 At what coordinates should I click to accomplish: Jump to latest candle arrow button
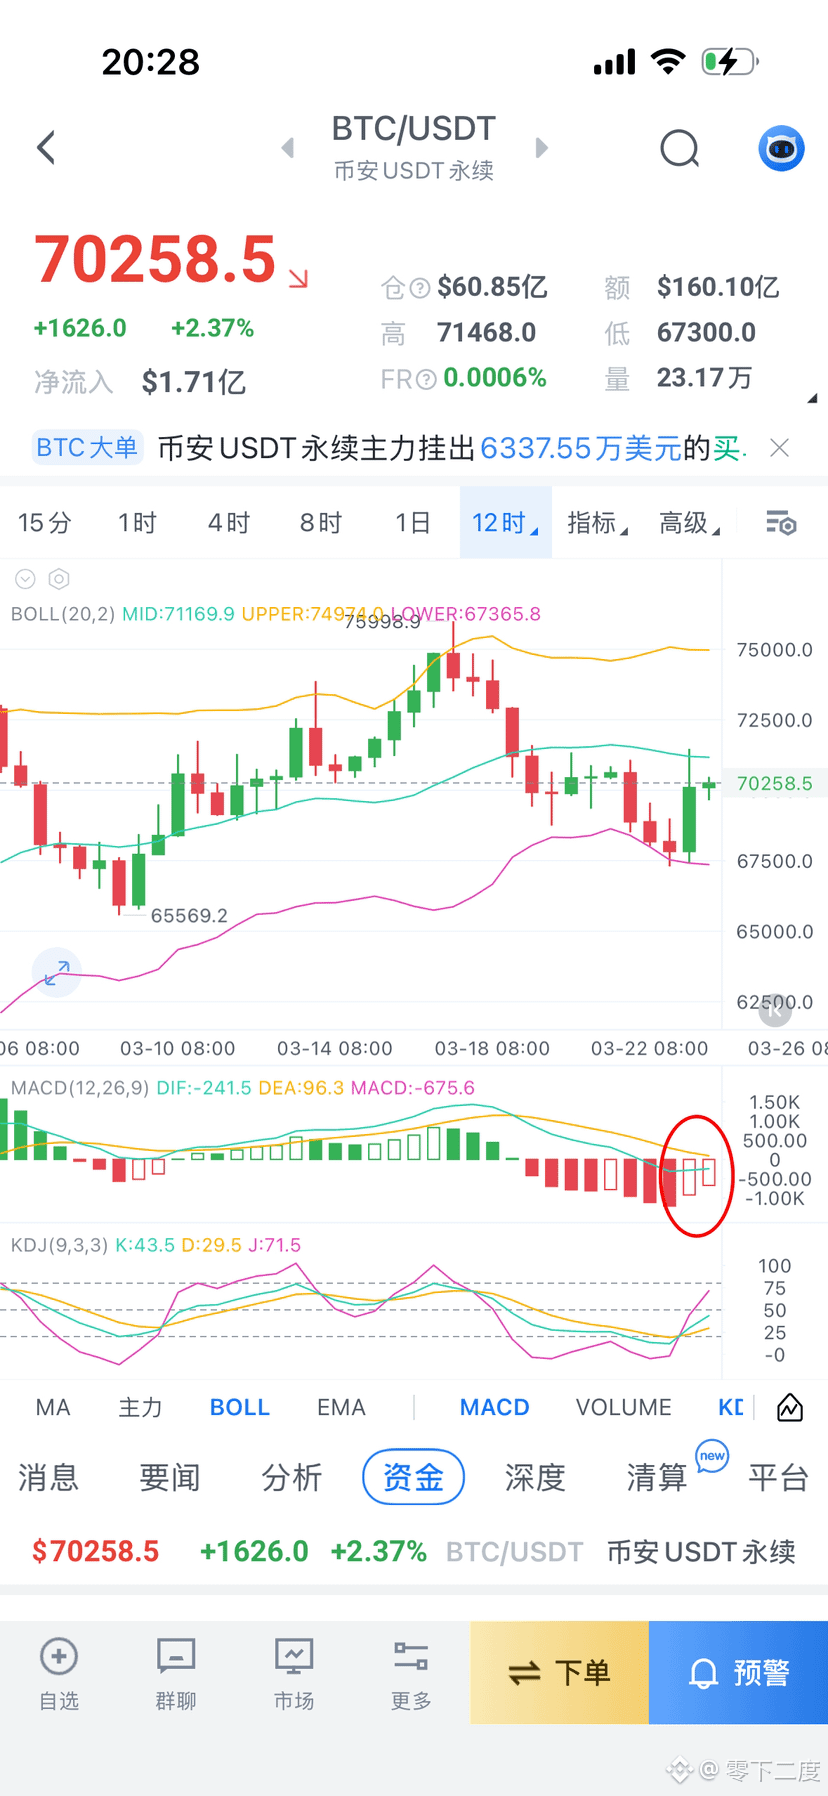pos(775,1011)
